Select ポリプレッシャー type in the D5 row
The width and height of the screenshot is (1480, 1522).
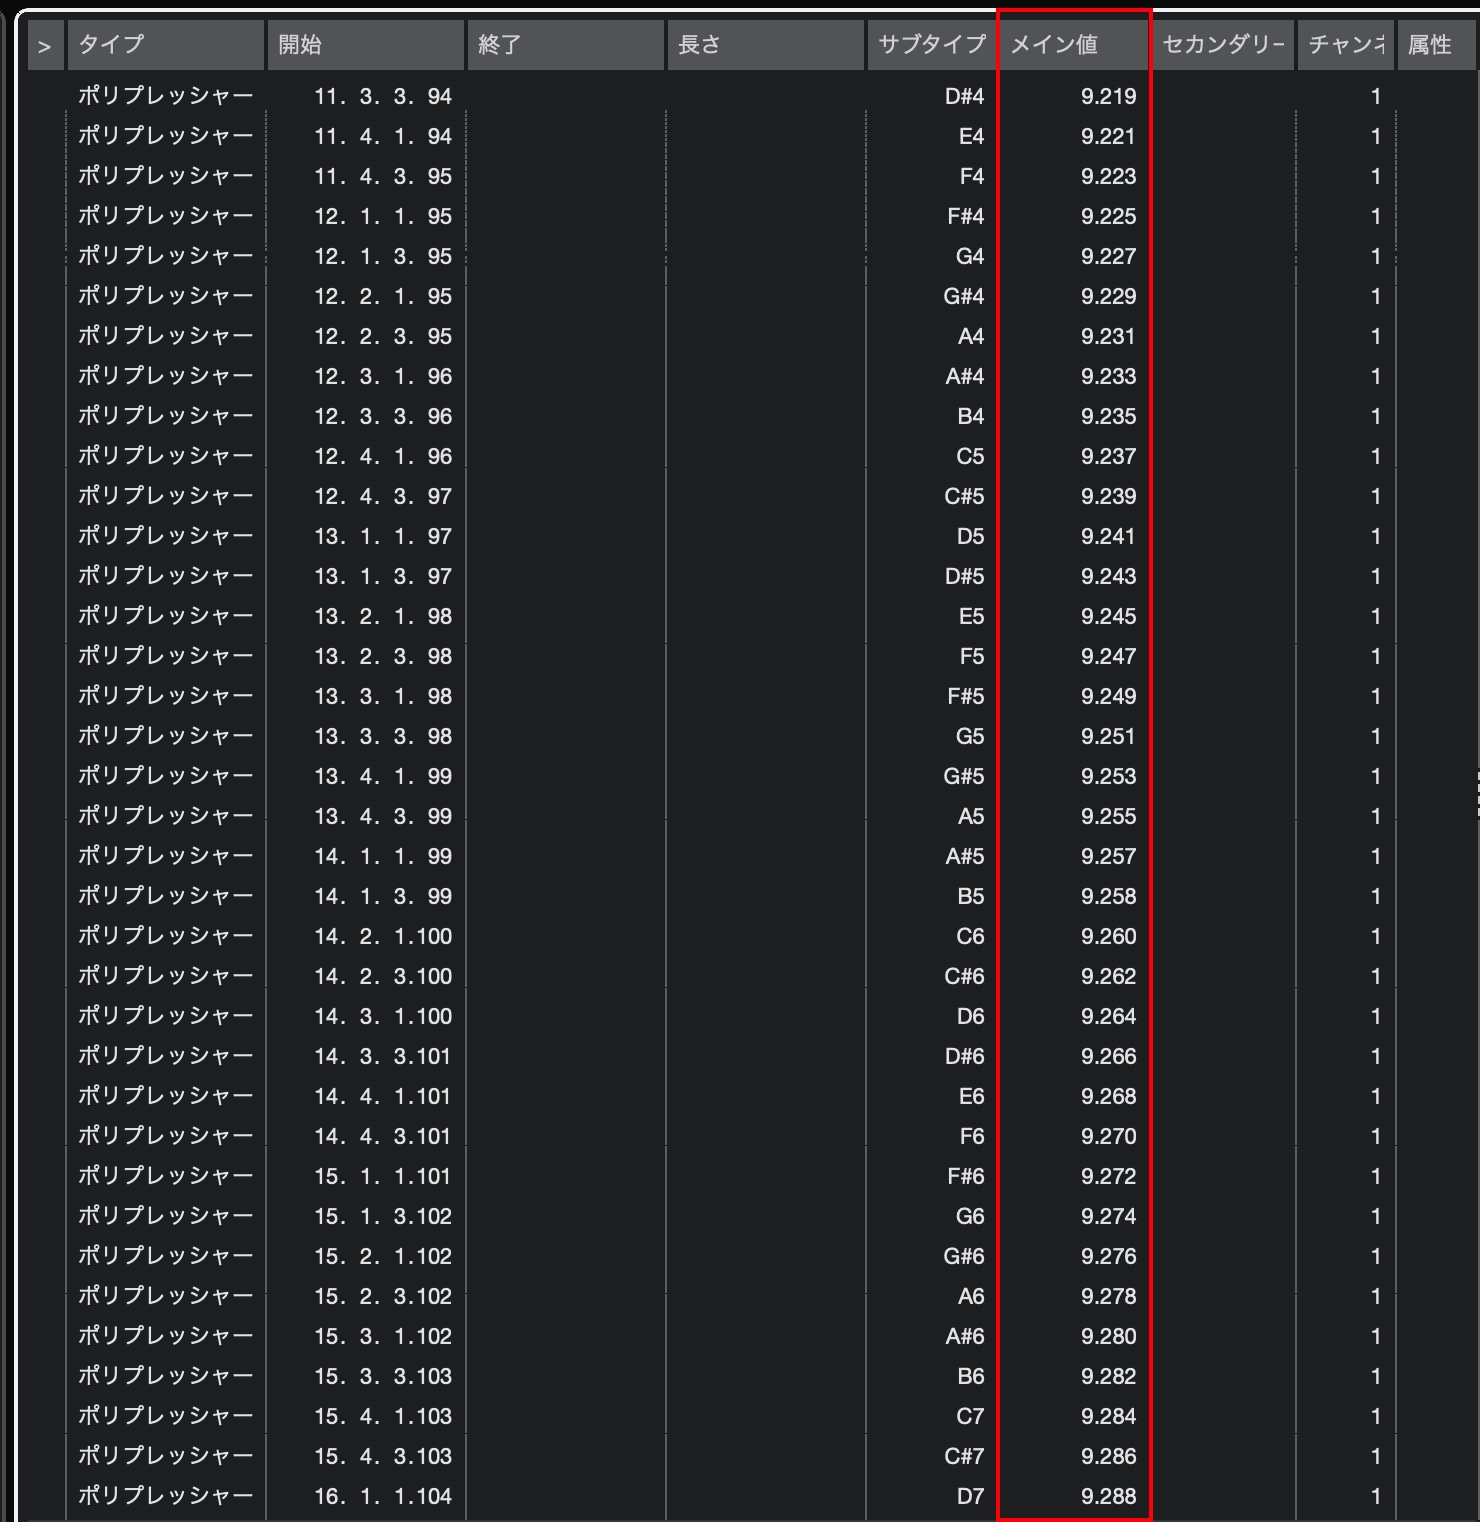click(166, 536)
